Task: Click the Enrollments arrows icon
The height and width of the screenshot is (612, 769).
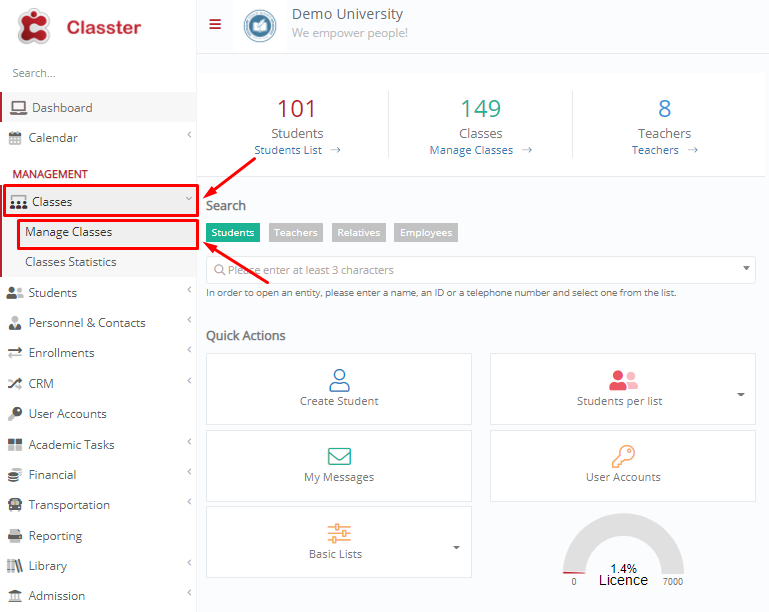Action: (15, 353)
